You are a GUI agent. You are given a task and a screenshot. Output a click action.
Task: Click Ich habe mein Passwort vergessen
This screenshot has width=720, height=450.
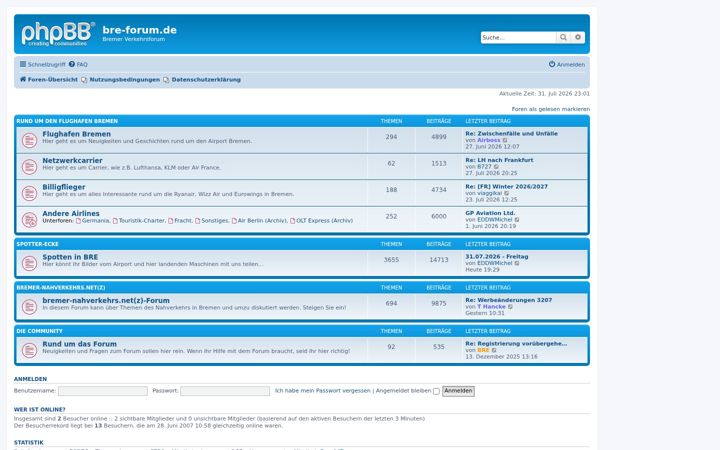[322, 391]
